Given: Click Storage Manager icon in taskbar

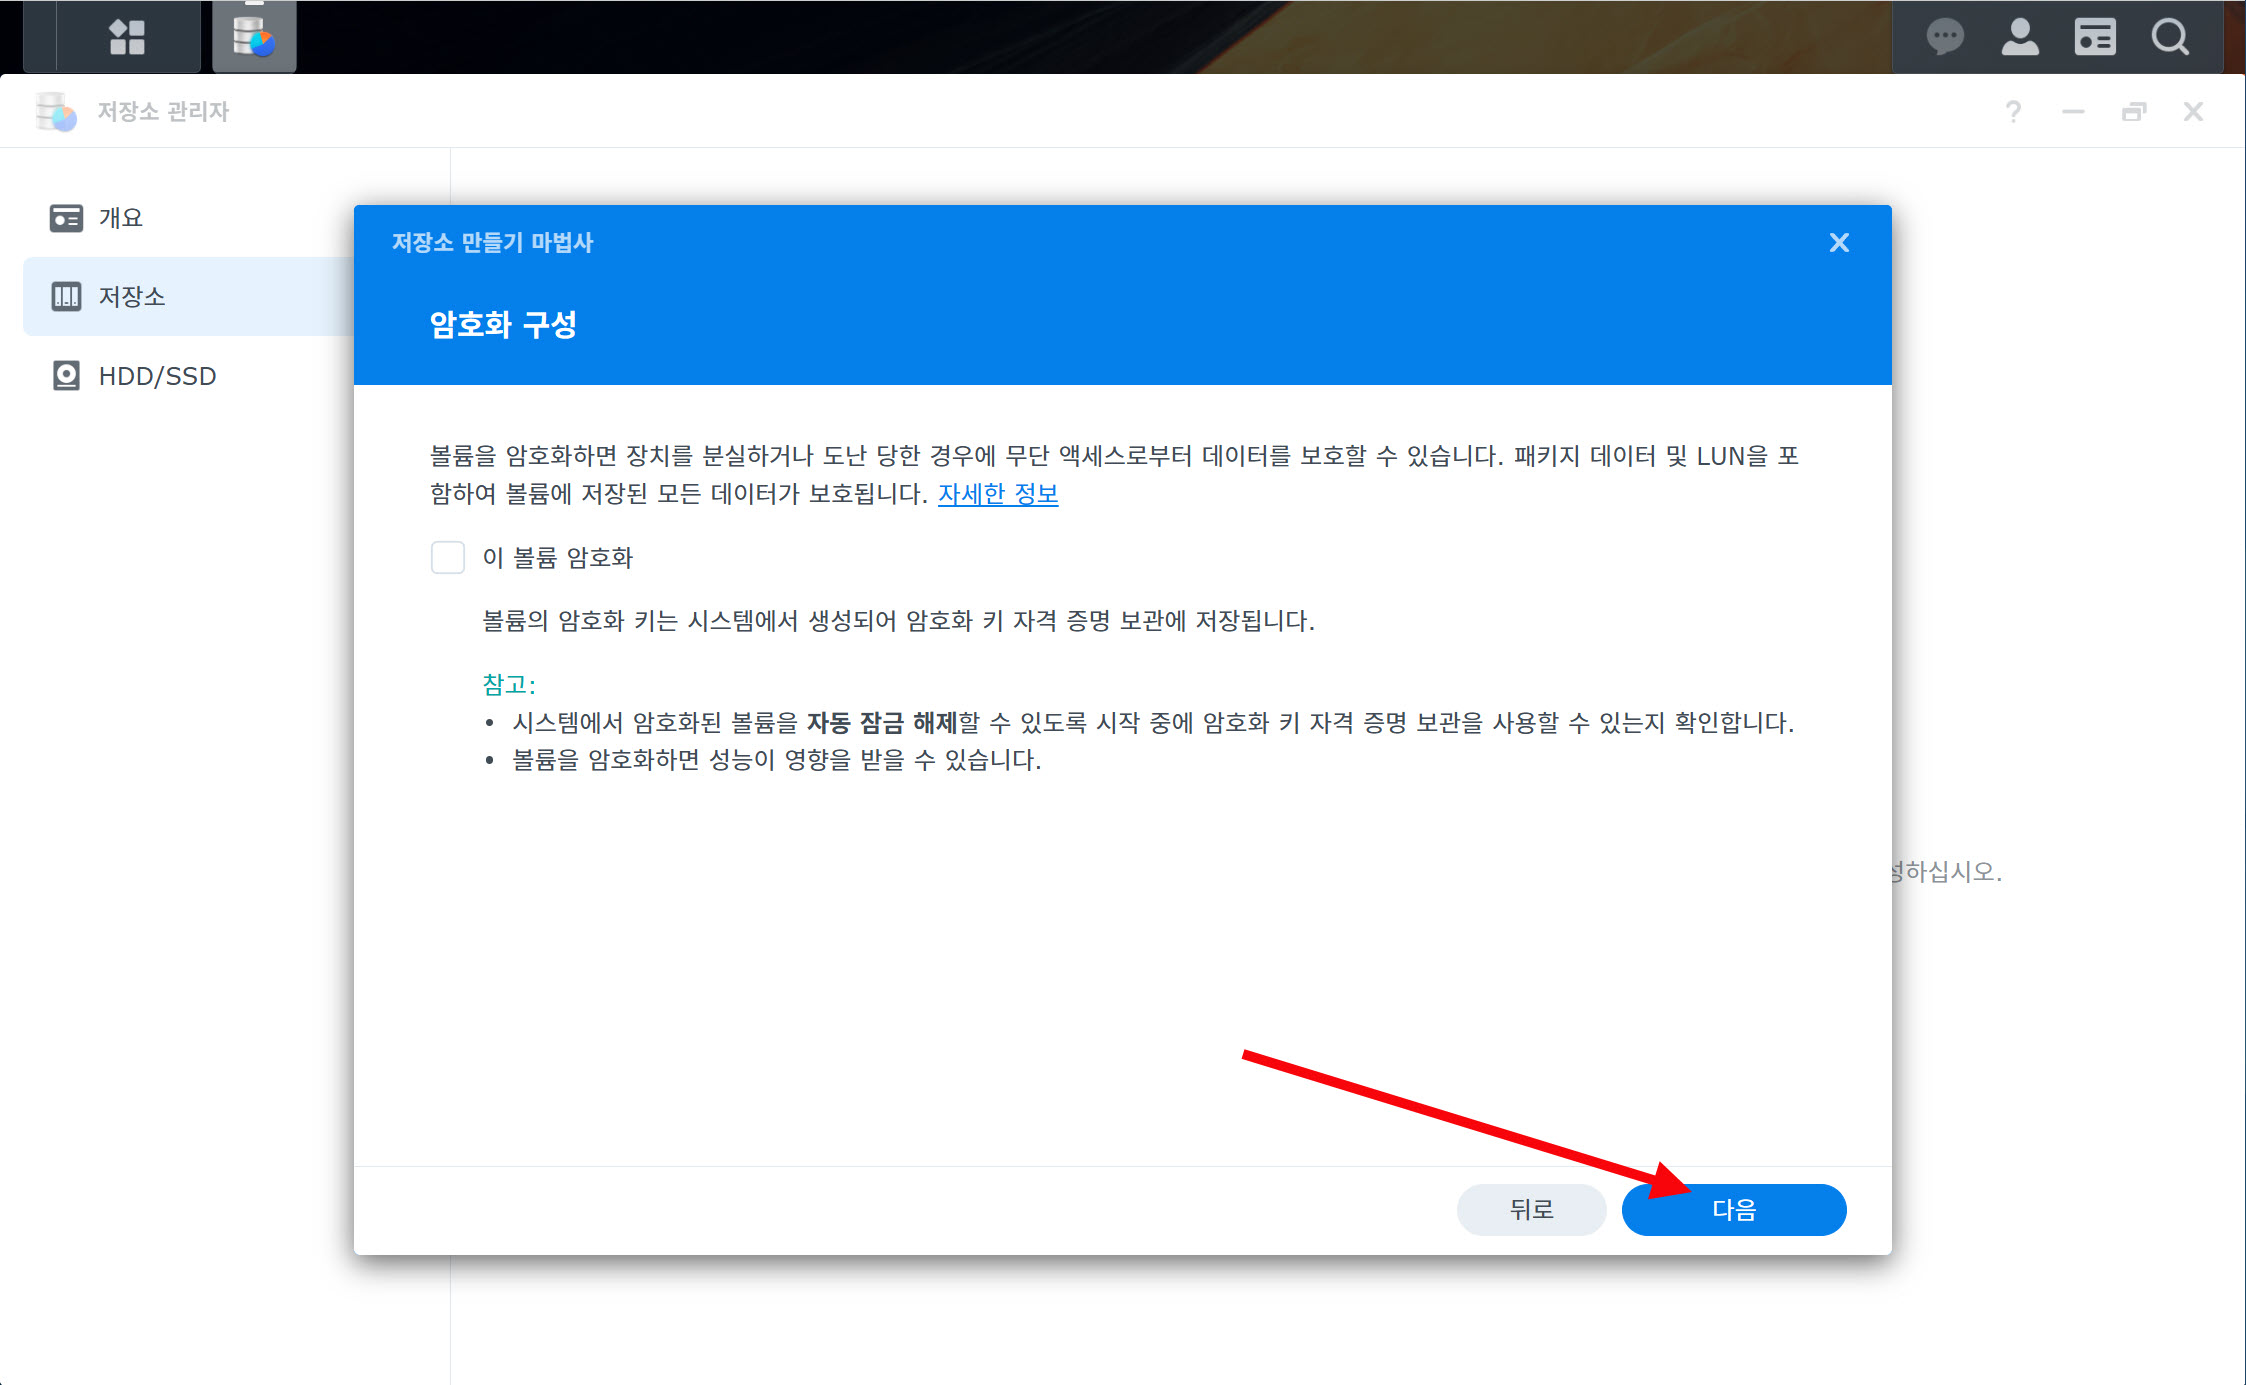Looking at the screenshot, I should [x=254, y=37].
